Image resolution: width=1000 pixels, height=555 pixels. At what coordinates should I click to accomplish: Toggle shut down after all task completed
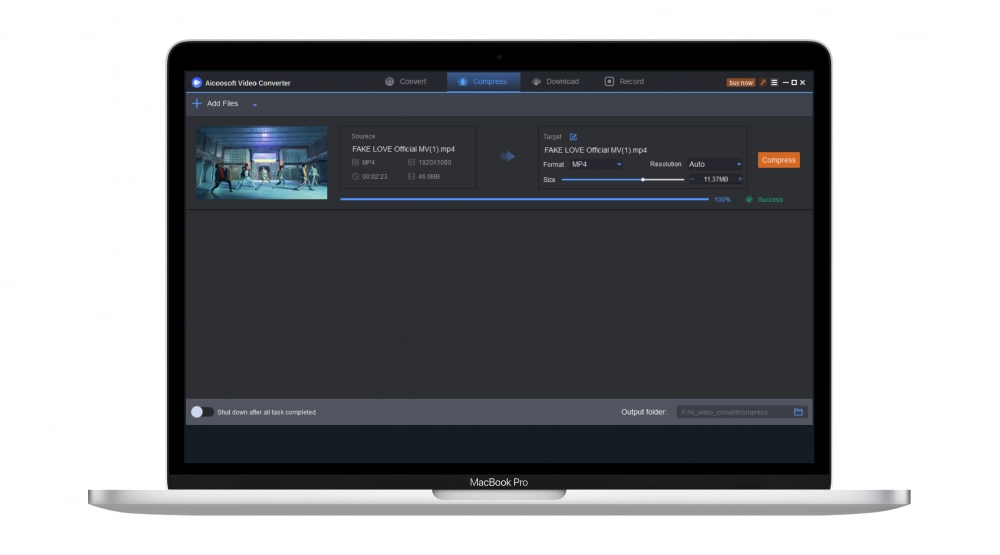(202, 412)
